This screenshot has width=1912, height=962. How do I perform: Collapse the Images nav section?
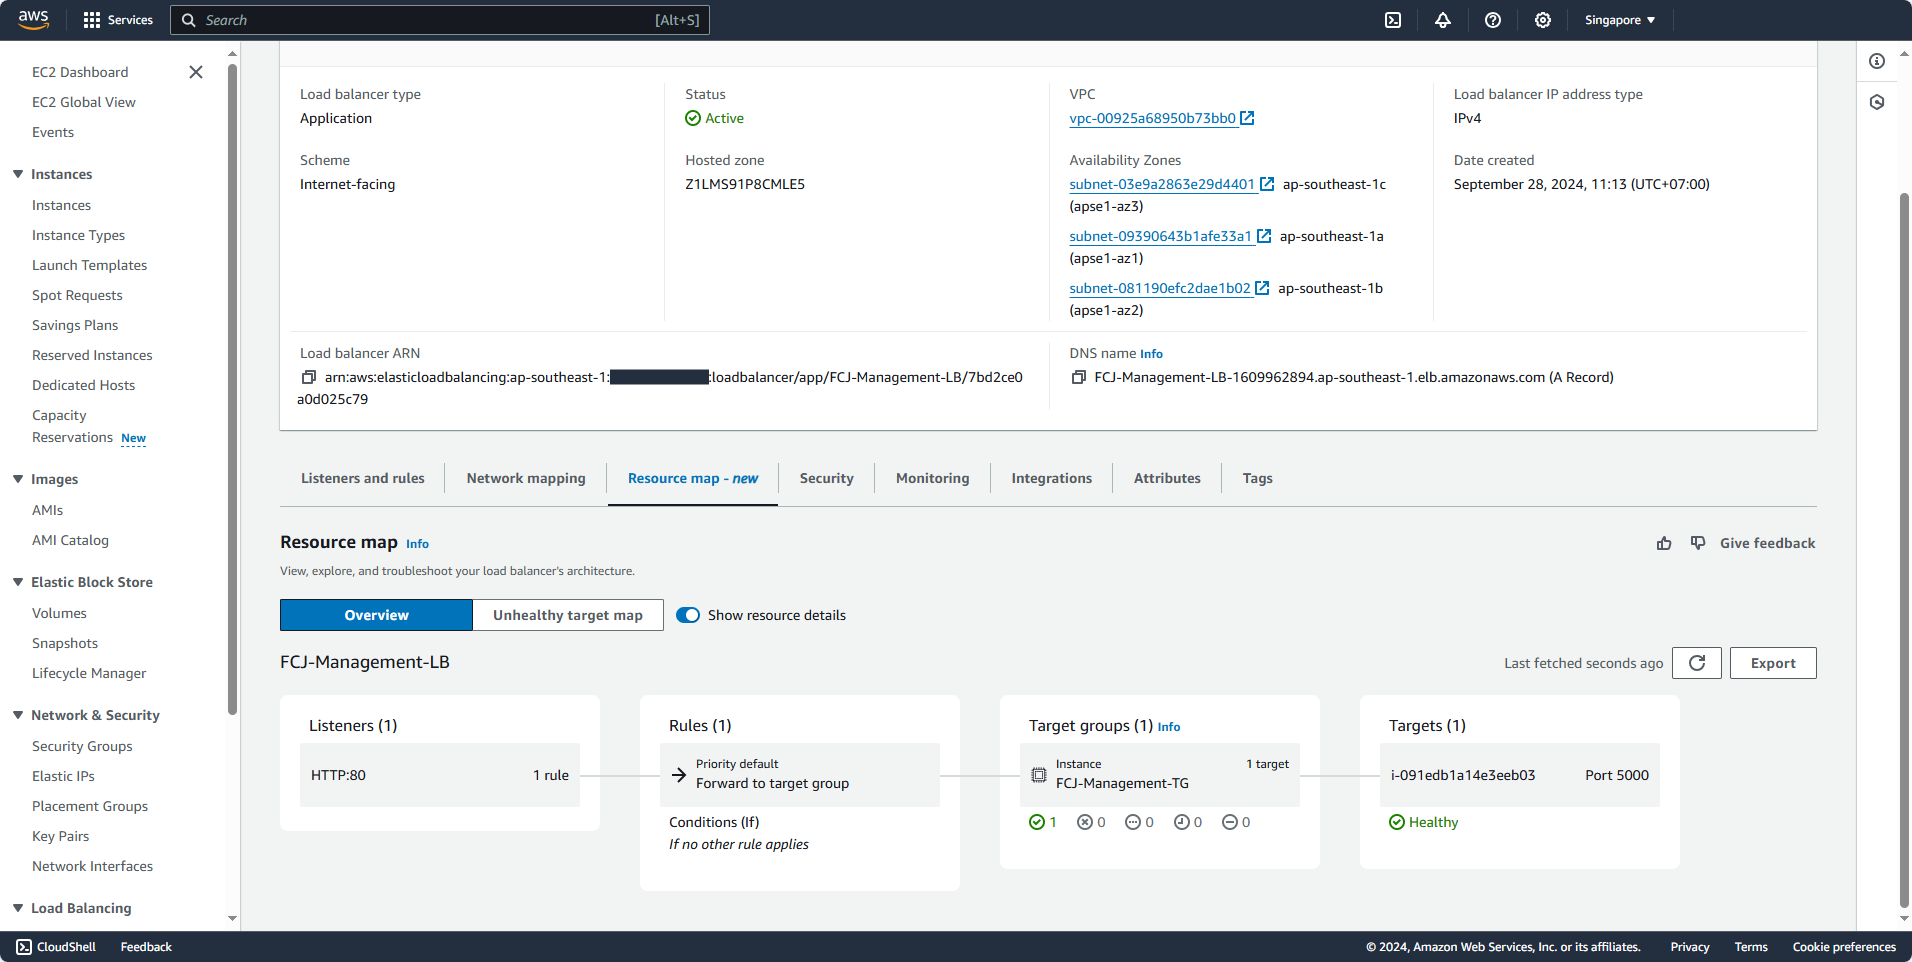click(x=18, y=479)
